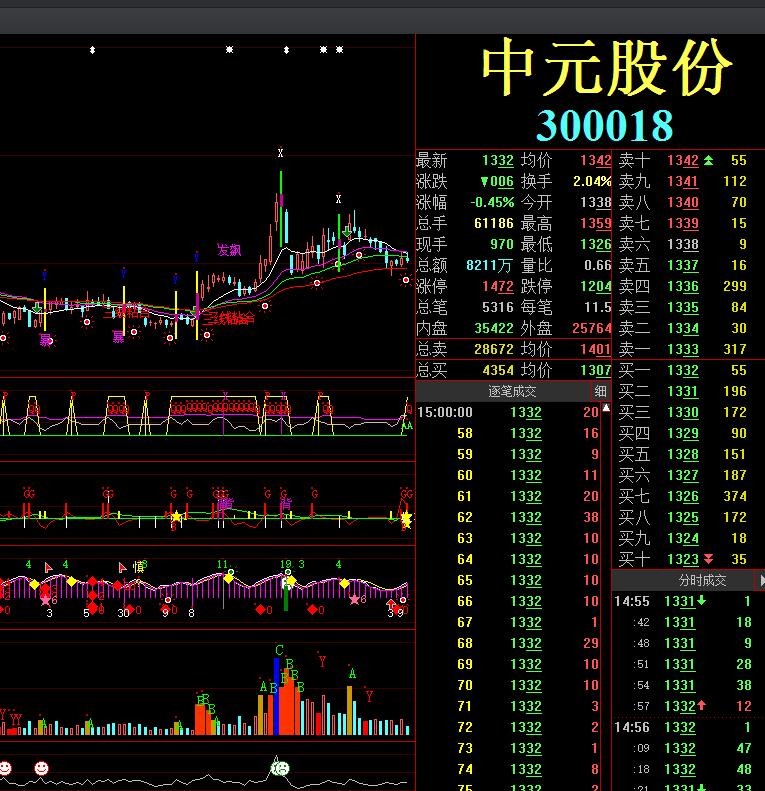This screenshot has width=765, height=791.
Task: Click the upper X marker above chart peak
Action: (281, 152)
